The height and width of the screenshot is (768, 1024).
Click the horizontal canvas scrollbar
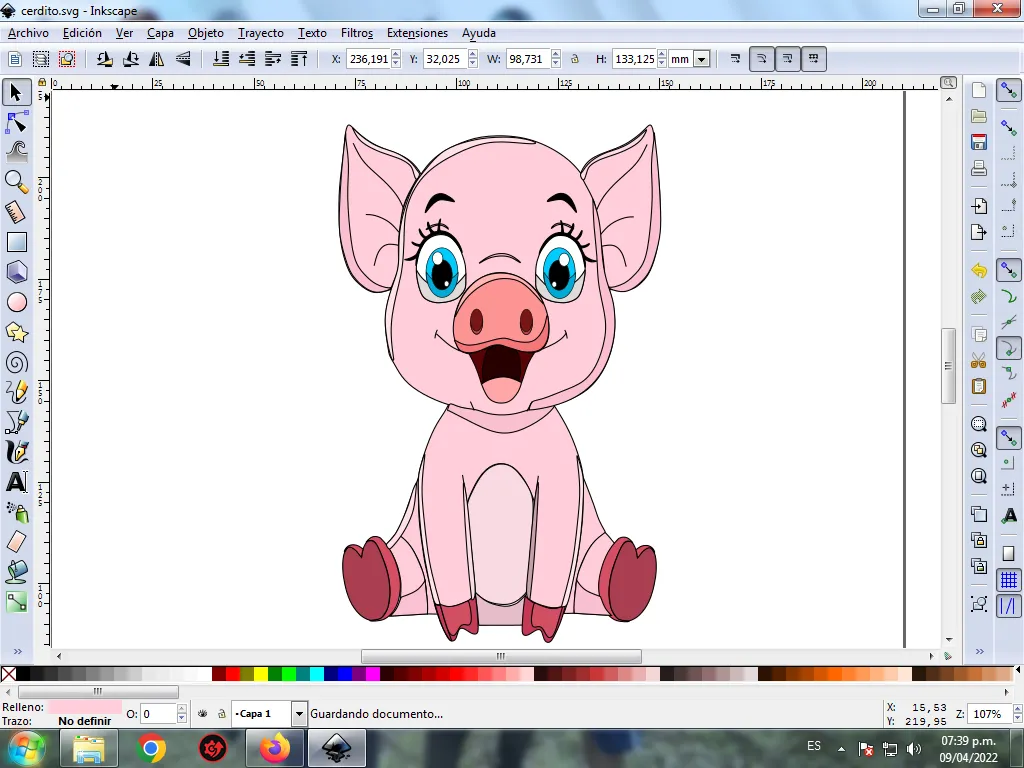502,656
